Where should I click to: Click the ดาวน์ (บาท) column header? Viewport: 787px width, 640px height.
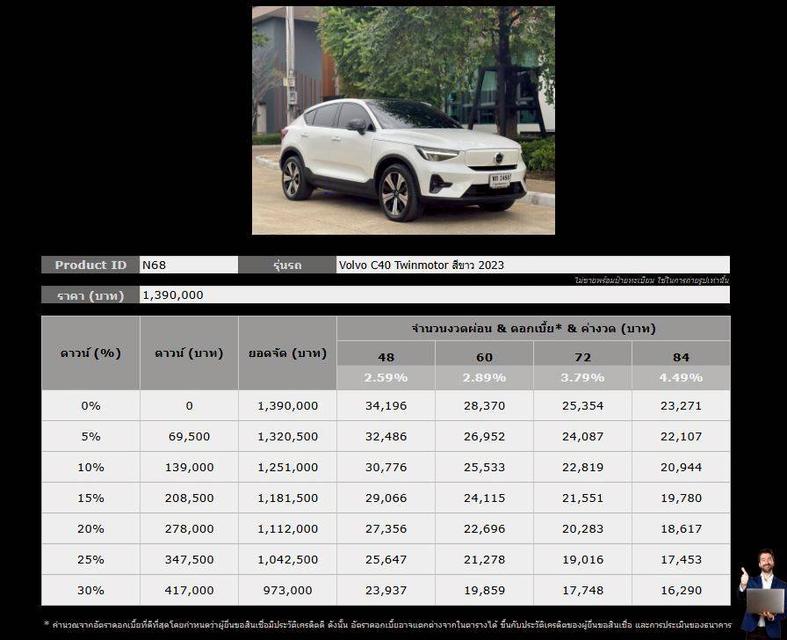click(189, 353)
